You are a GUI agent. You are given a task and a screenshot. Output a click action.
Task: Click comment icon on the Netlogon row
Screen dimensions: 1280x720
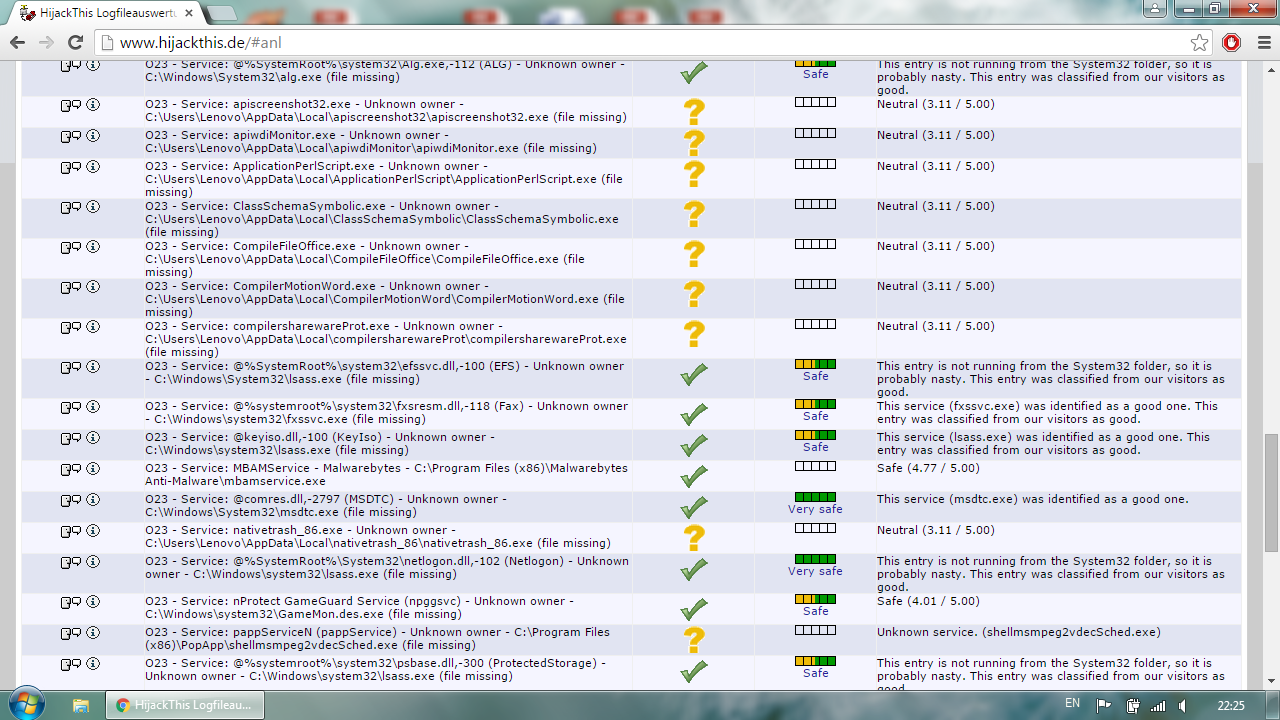pos(71,562)
